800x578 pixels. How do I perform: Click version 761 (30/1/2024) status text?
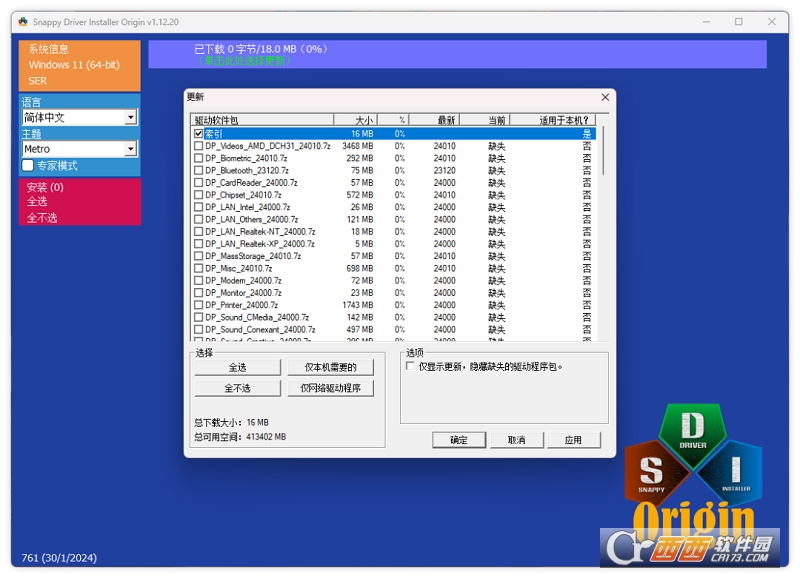coord(59,558)
